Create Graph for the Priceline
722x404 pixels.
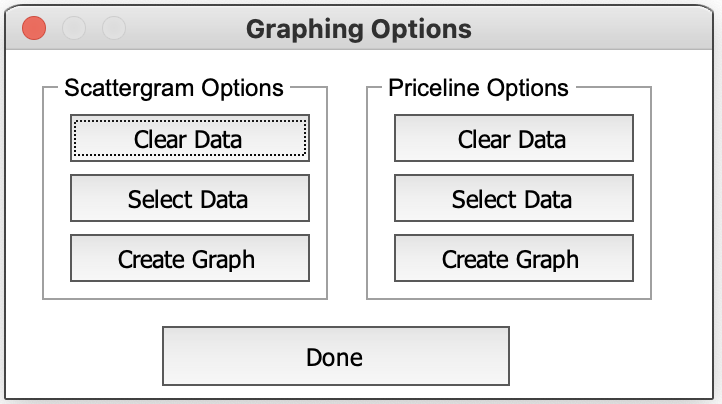coord(513,259)
